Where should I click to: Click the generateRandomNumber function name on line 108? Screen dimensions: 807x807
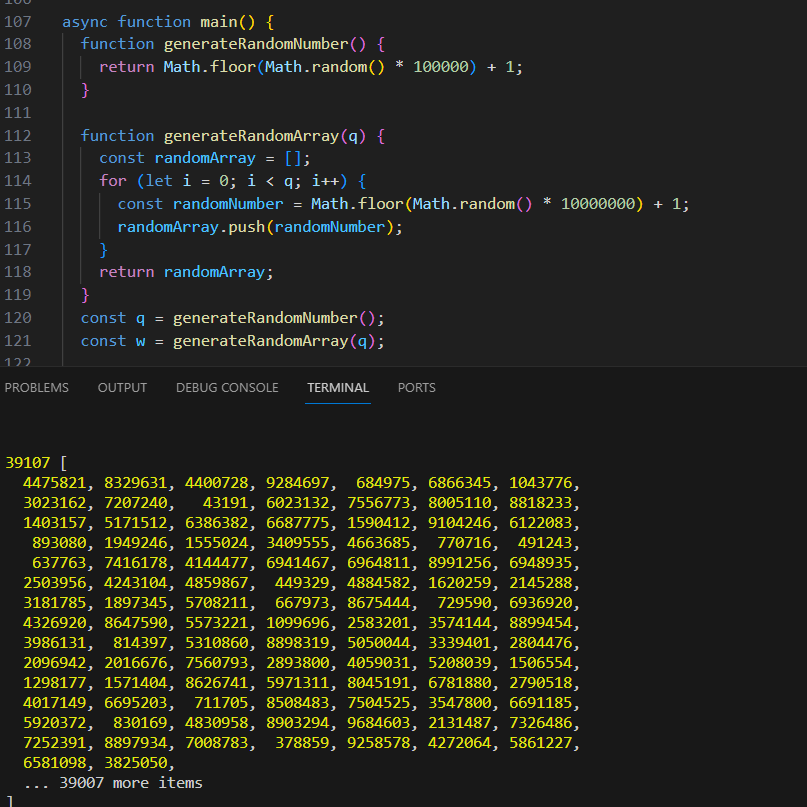tap(256, 44)
